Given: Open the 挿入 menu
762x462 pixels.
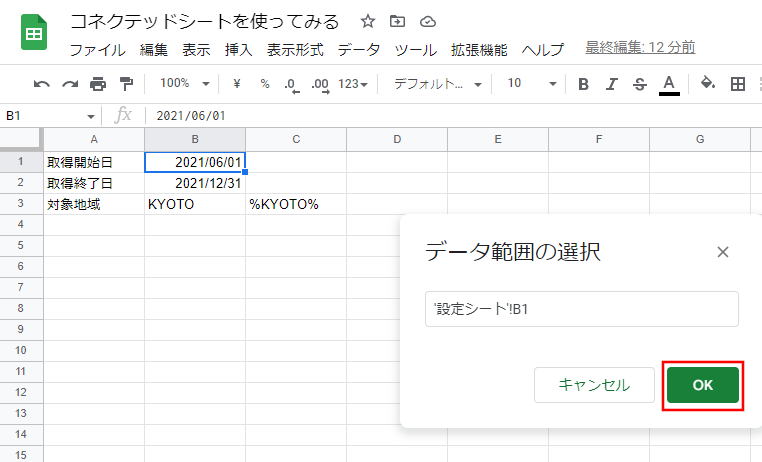Looking at the screenshot, I should tap(239, 50).
